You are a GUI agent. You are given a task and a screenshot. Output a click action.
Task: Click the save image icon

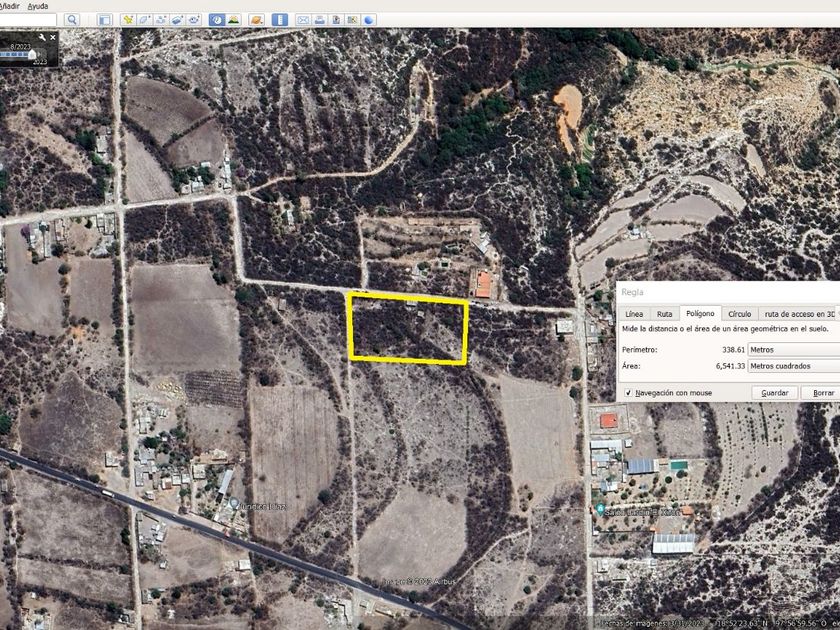336,20
